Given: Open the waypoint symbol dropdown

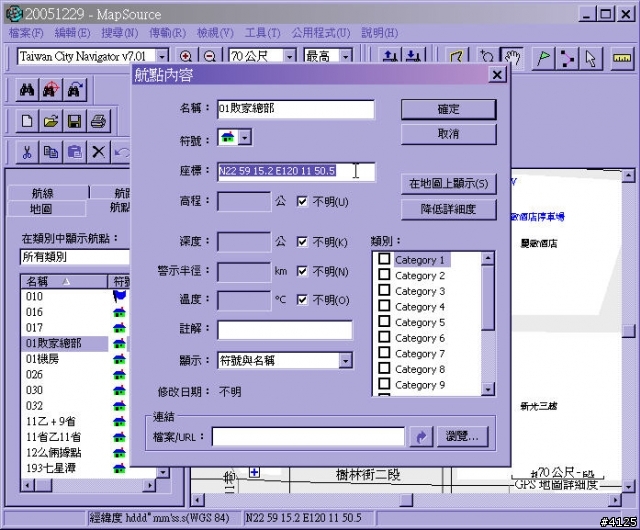Looking at the screenshot, I should tap(244, 138).
